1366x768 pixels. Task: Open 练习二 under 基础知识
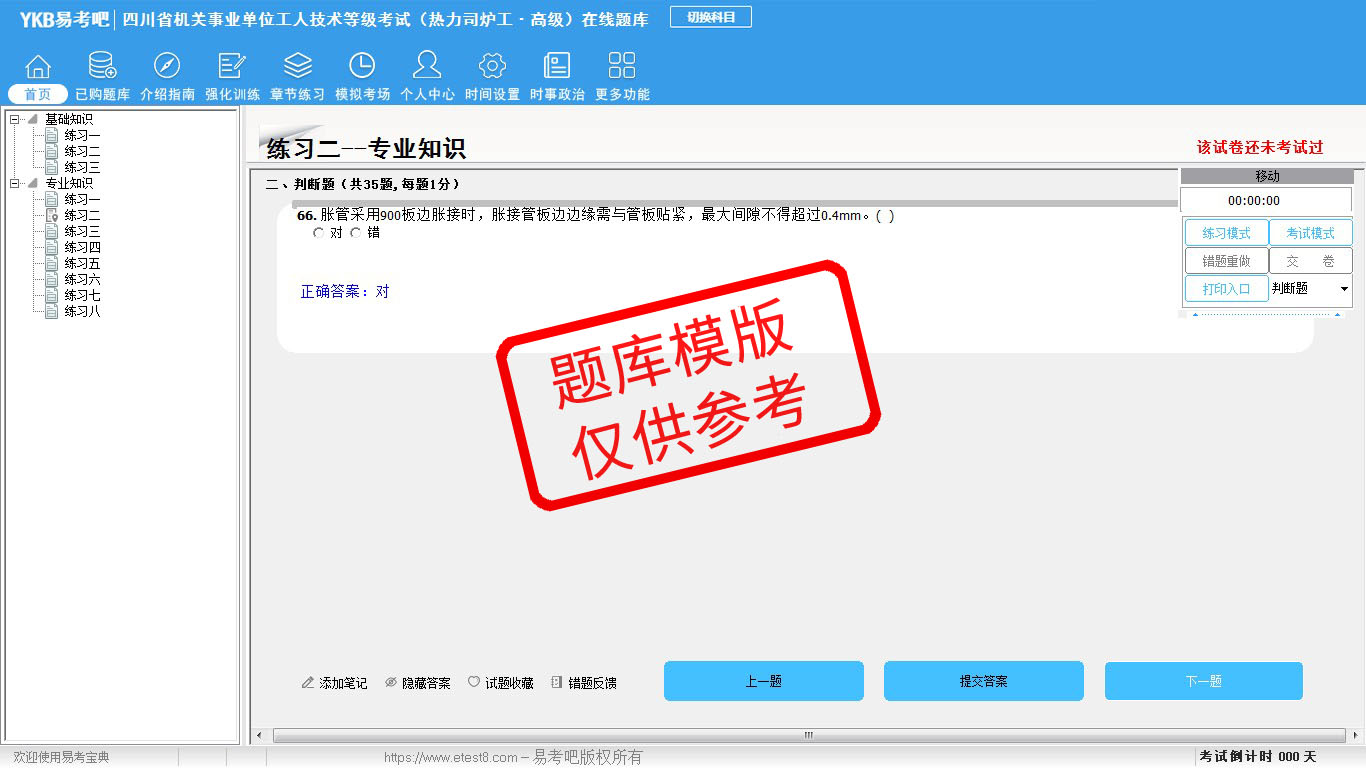coord(82,152)
